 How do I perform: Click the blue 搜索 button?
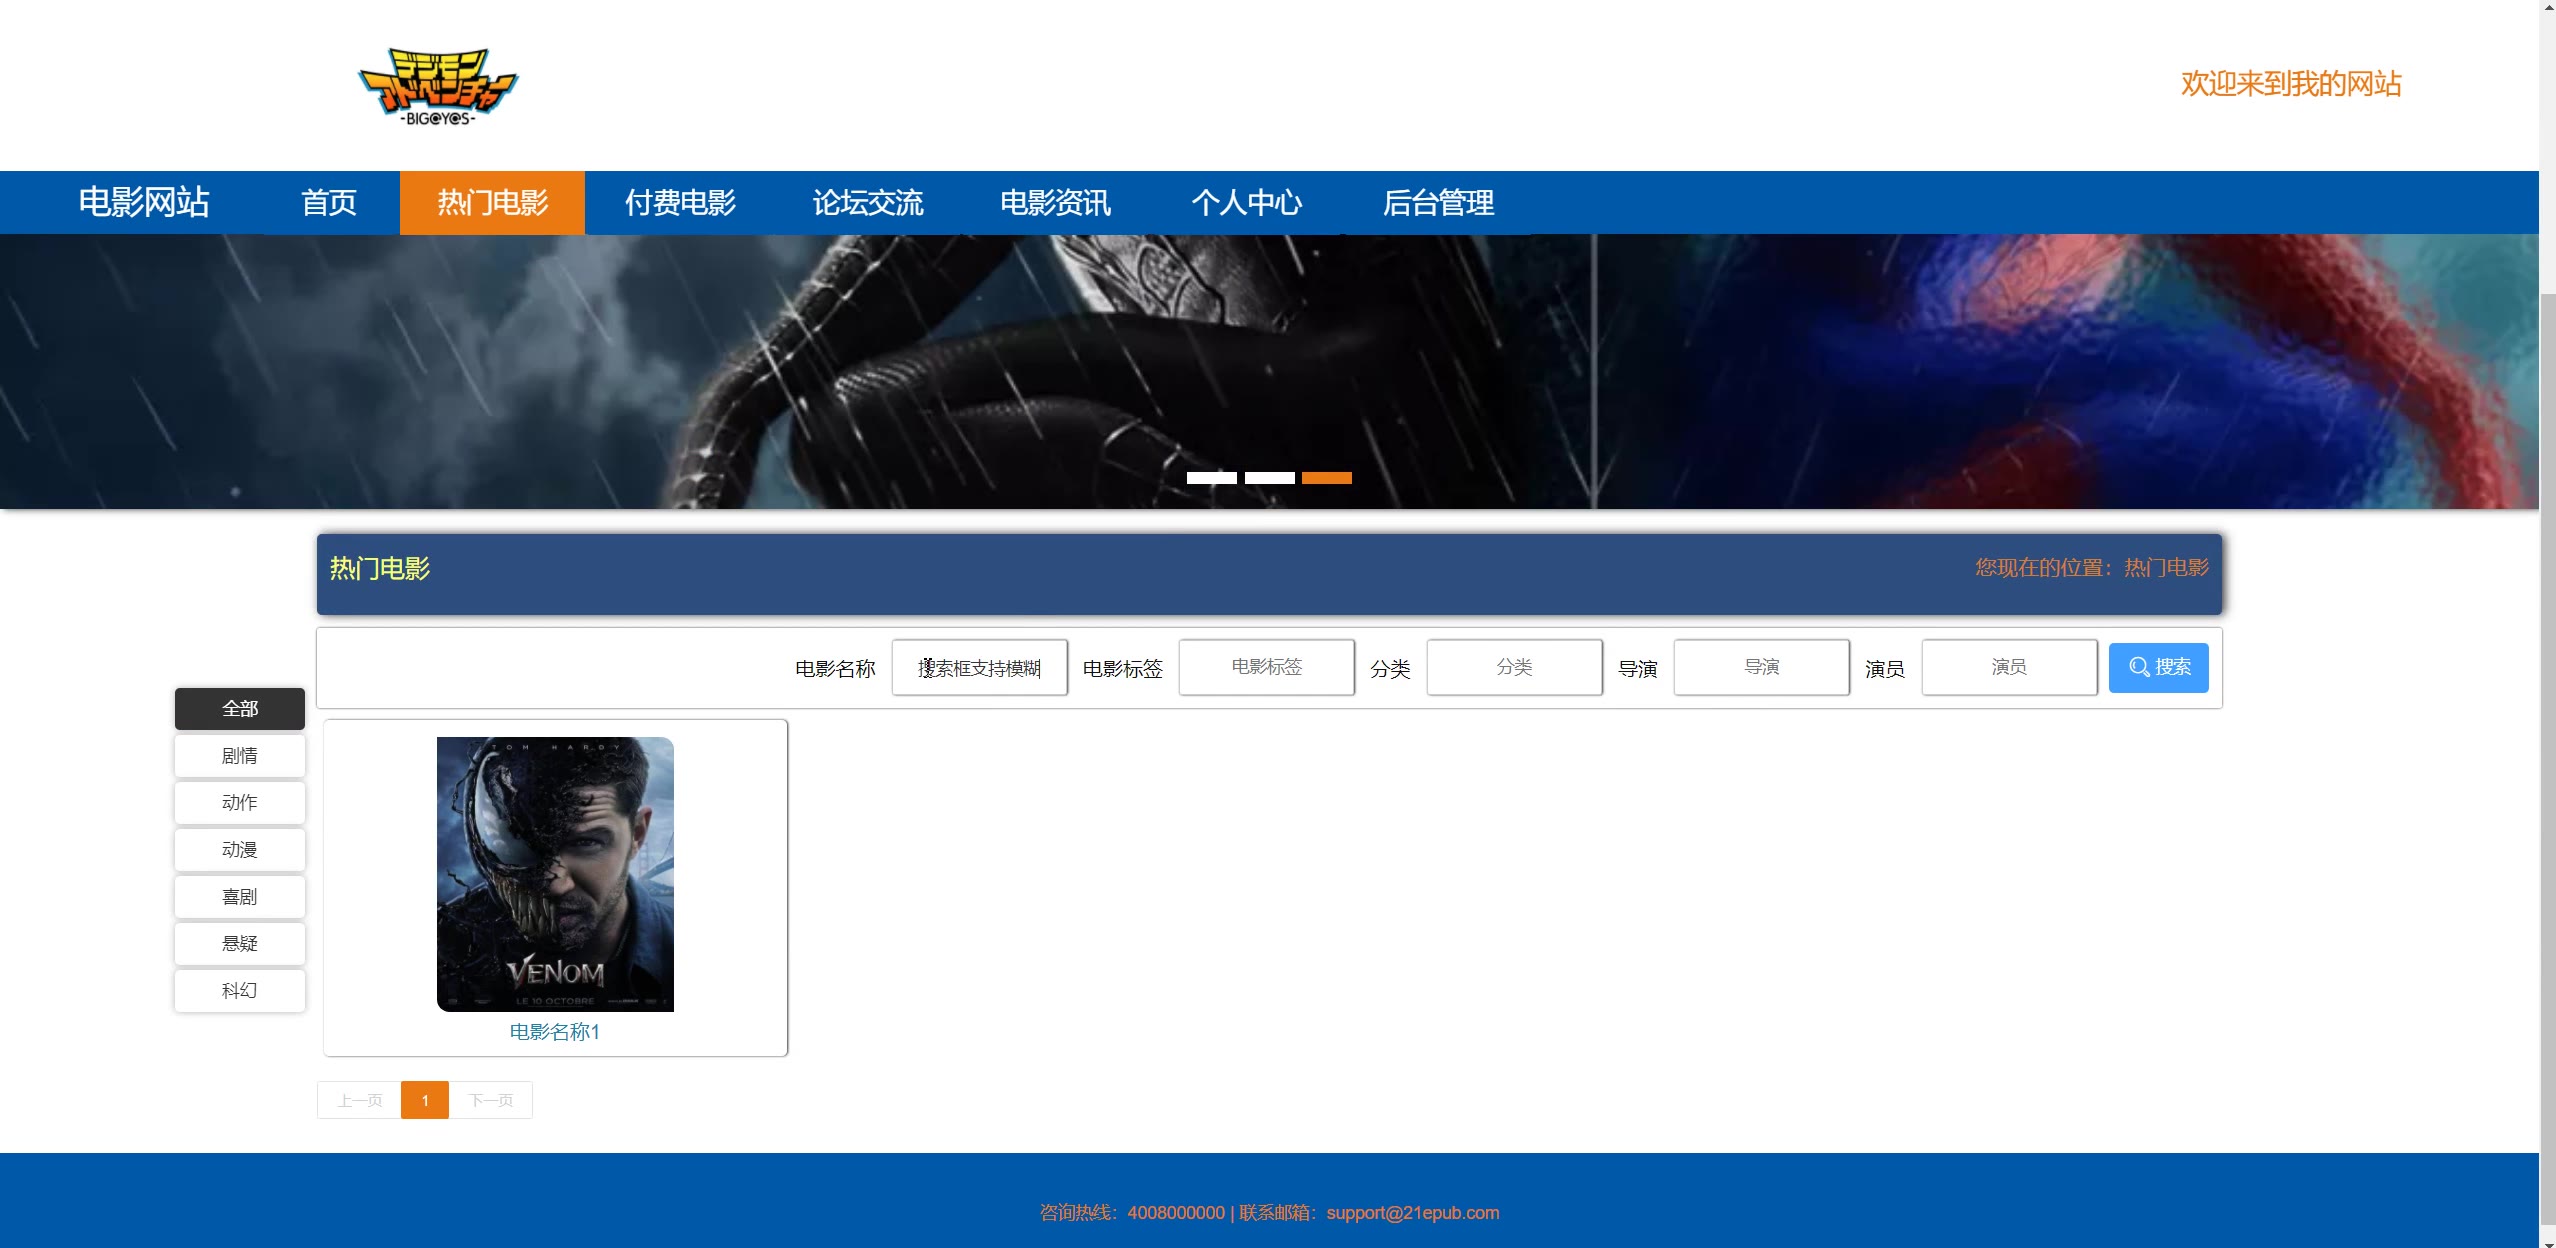(2158, 667)
